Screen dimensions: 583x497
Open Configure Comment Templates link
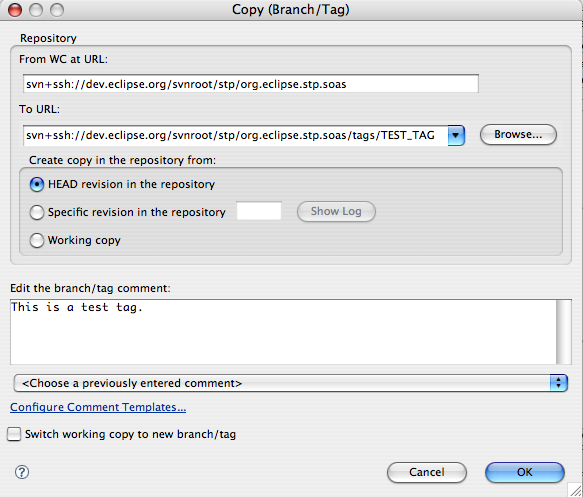pos(98,407)
